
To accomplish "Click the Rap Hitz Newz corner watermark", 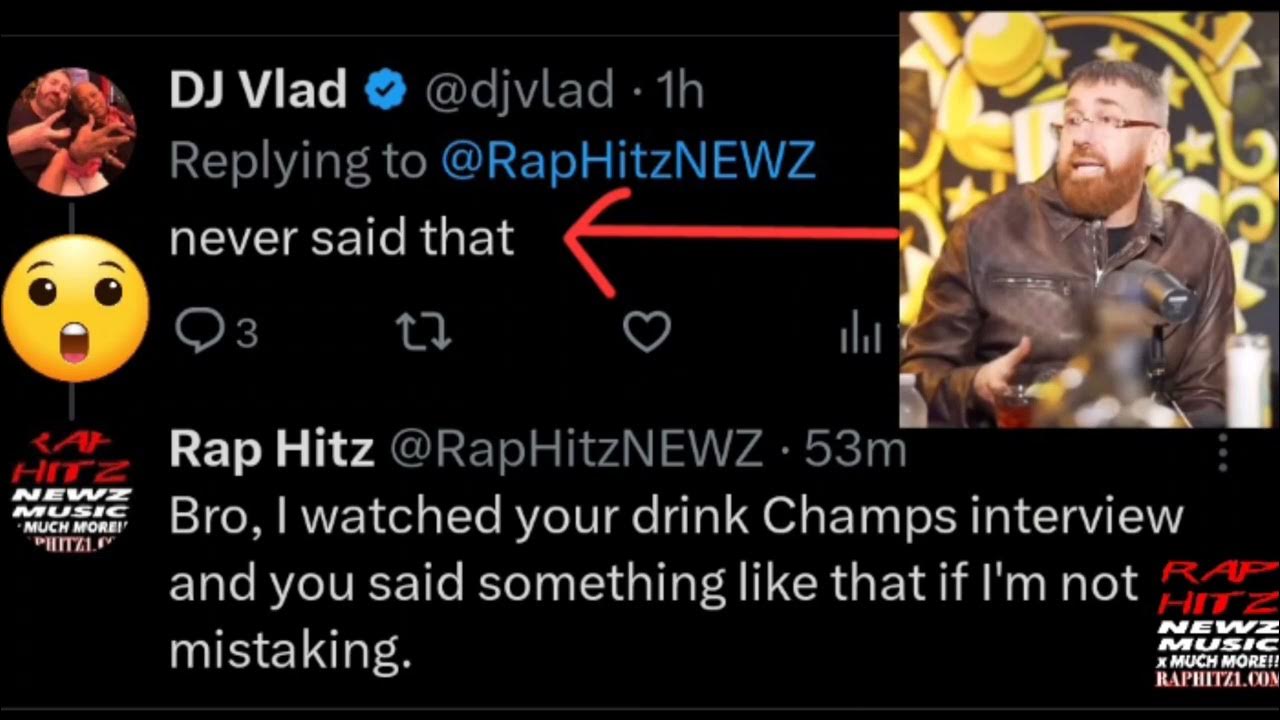I will (1219, 625).
